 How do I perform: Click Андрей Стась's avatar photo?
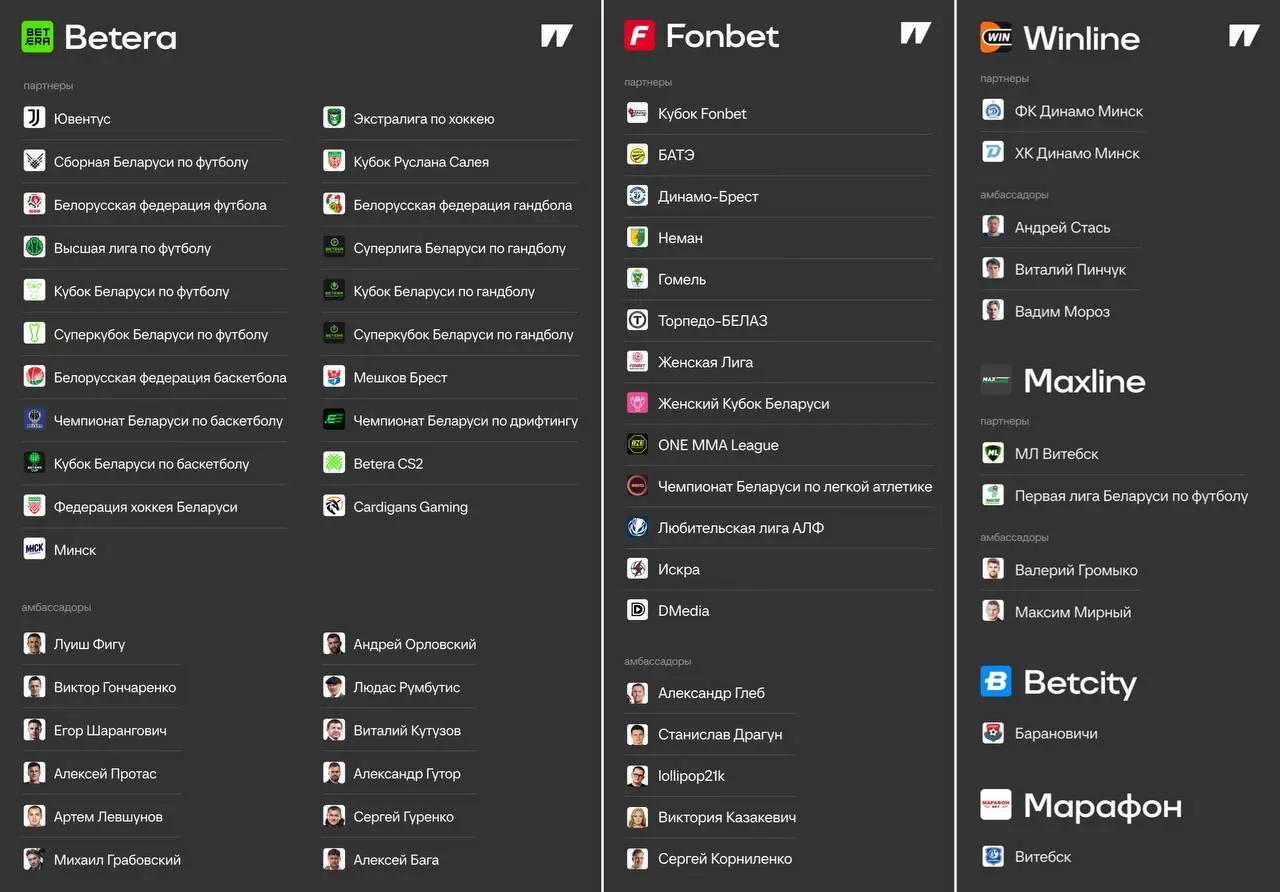tap(993, 227)
